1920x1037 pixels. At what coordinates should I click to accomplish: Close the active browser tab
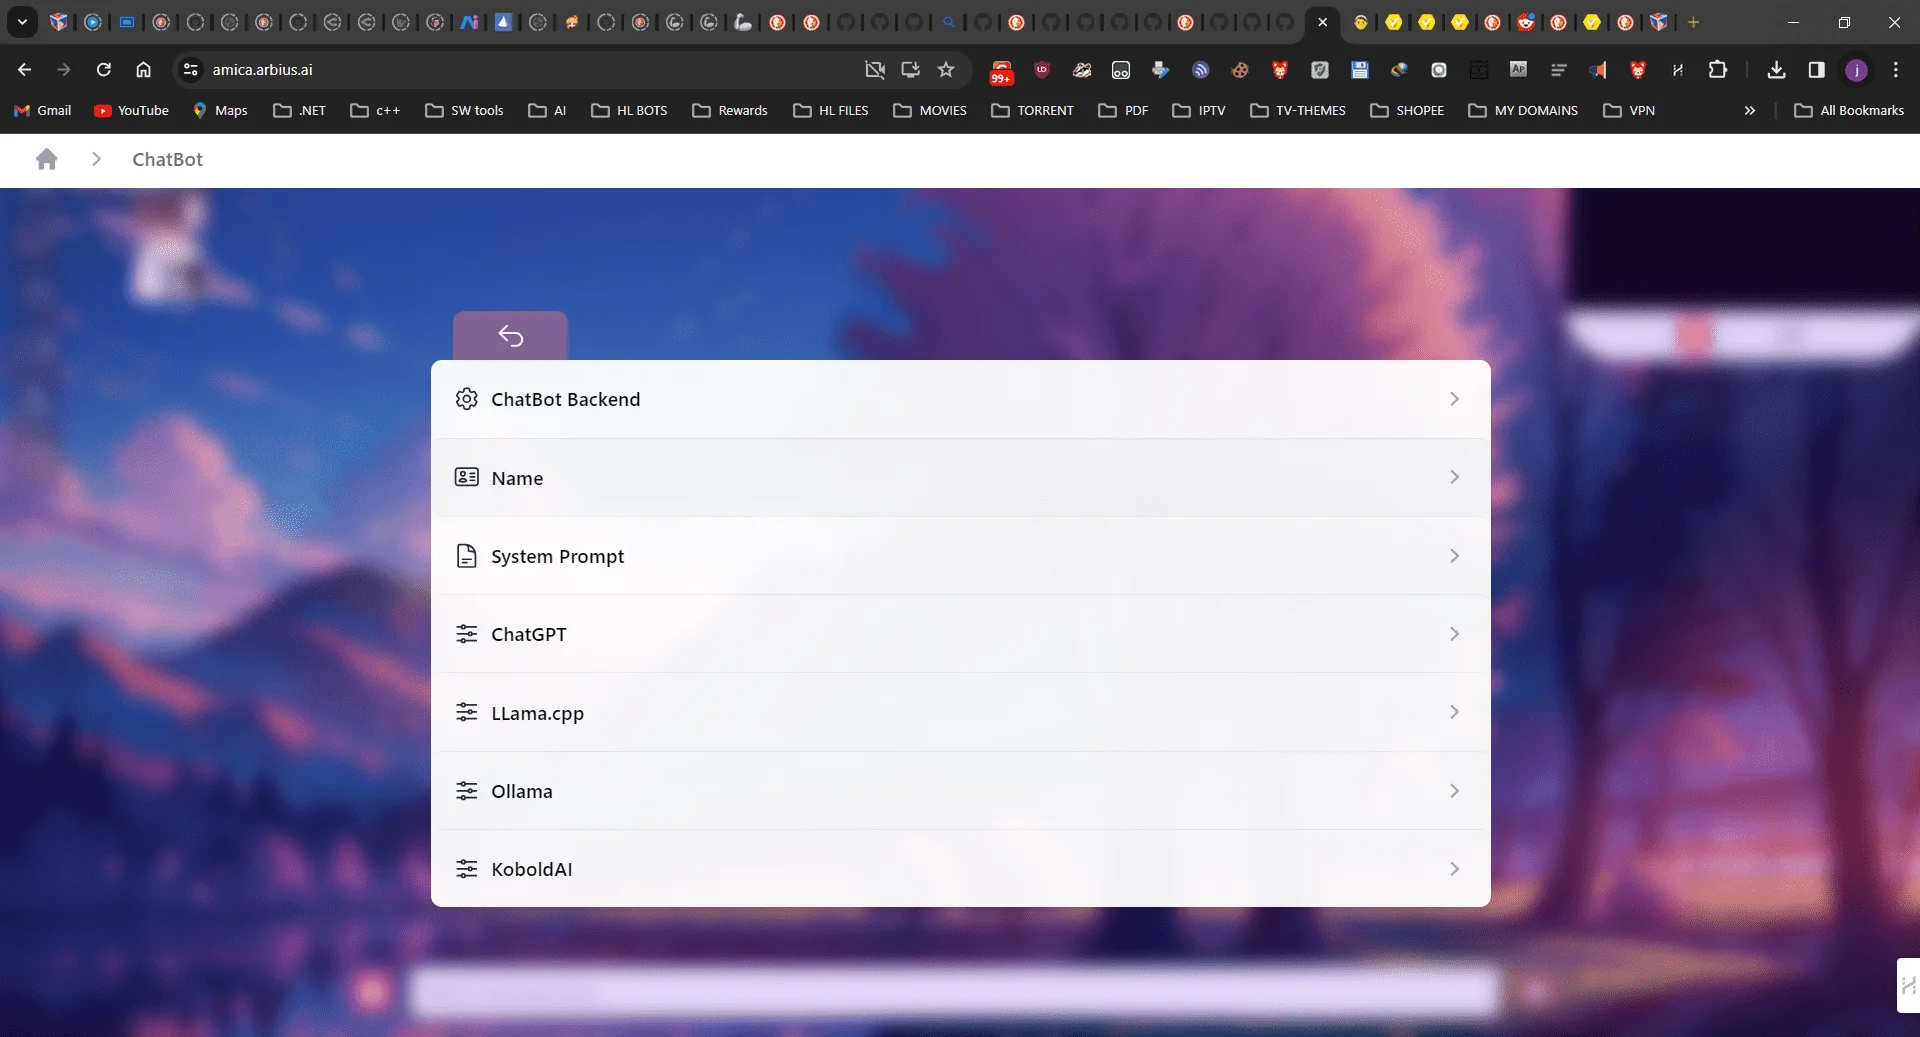point(1323,22)
